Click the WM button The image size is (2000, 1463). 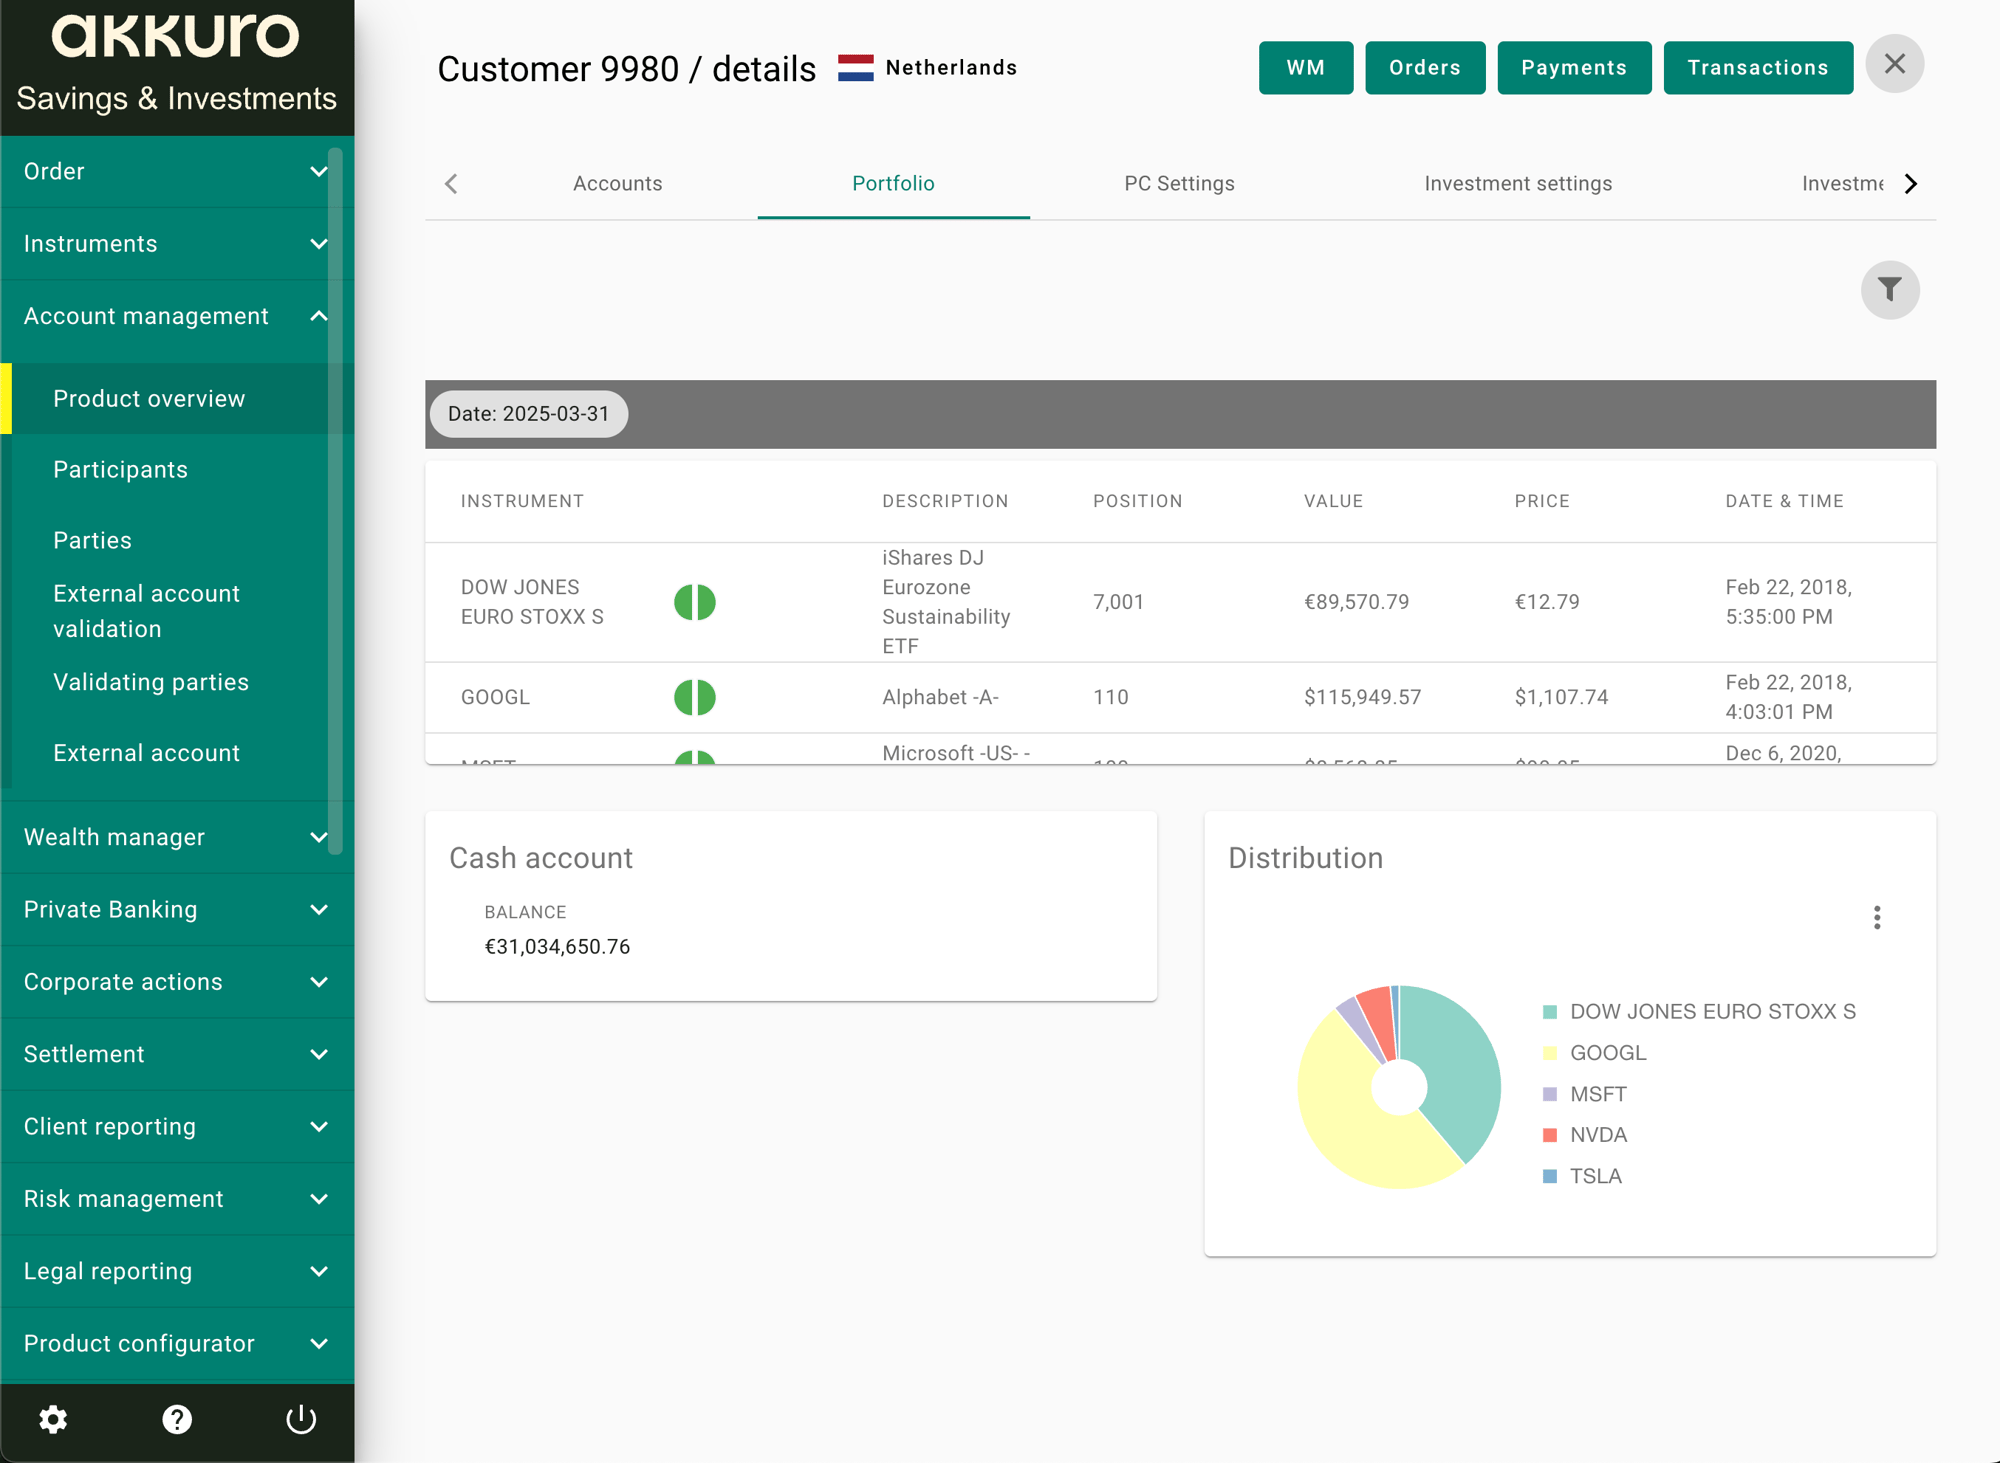(1305, 68)
